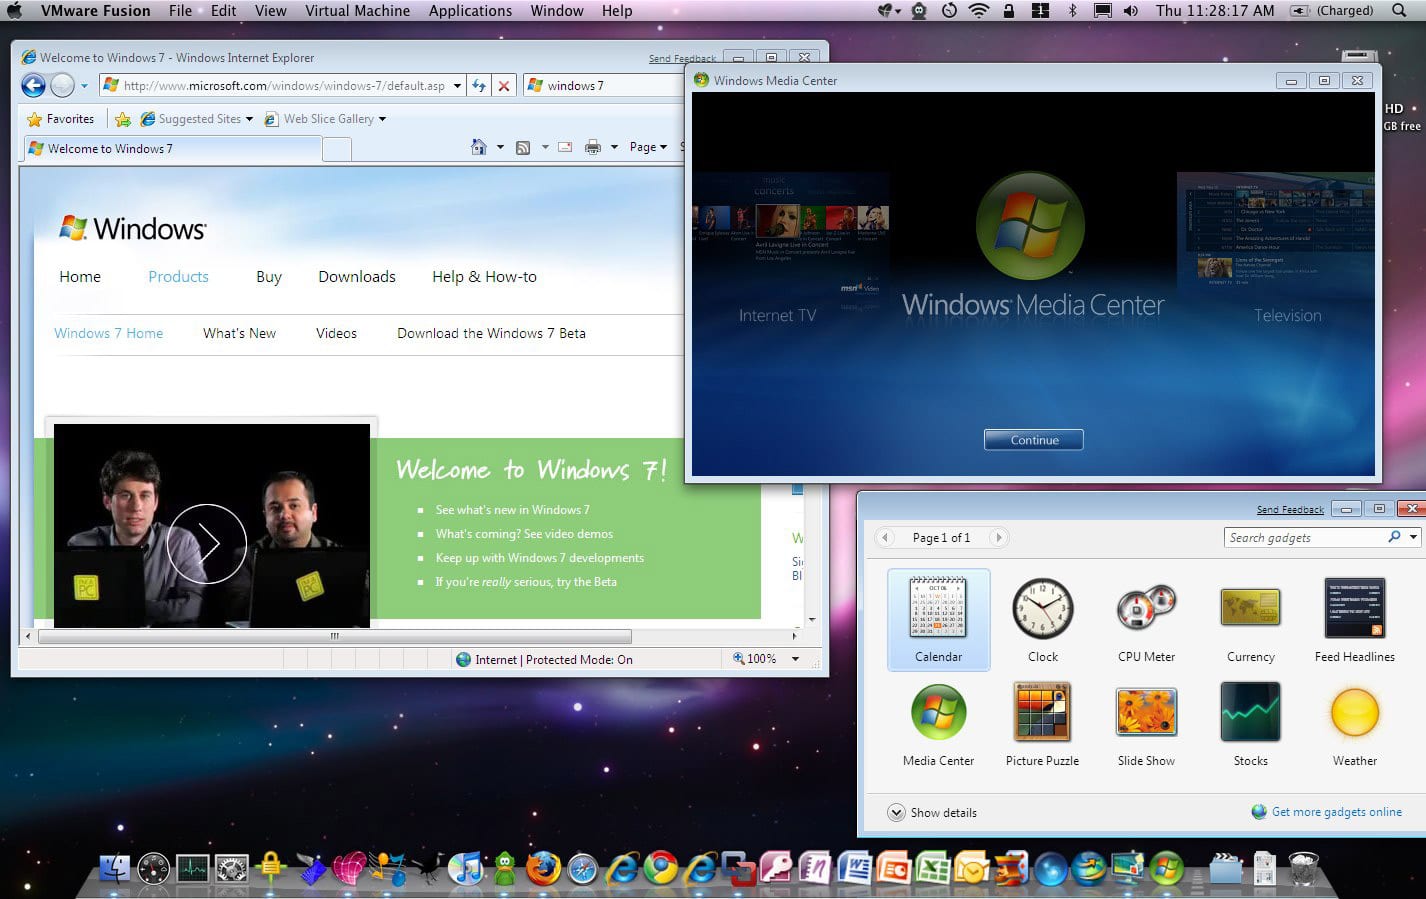Select the Feed Headlines gadget

pos(1354,620)
